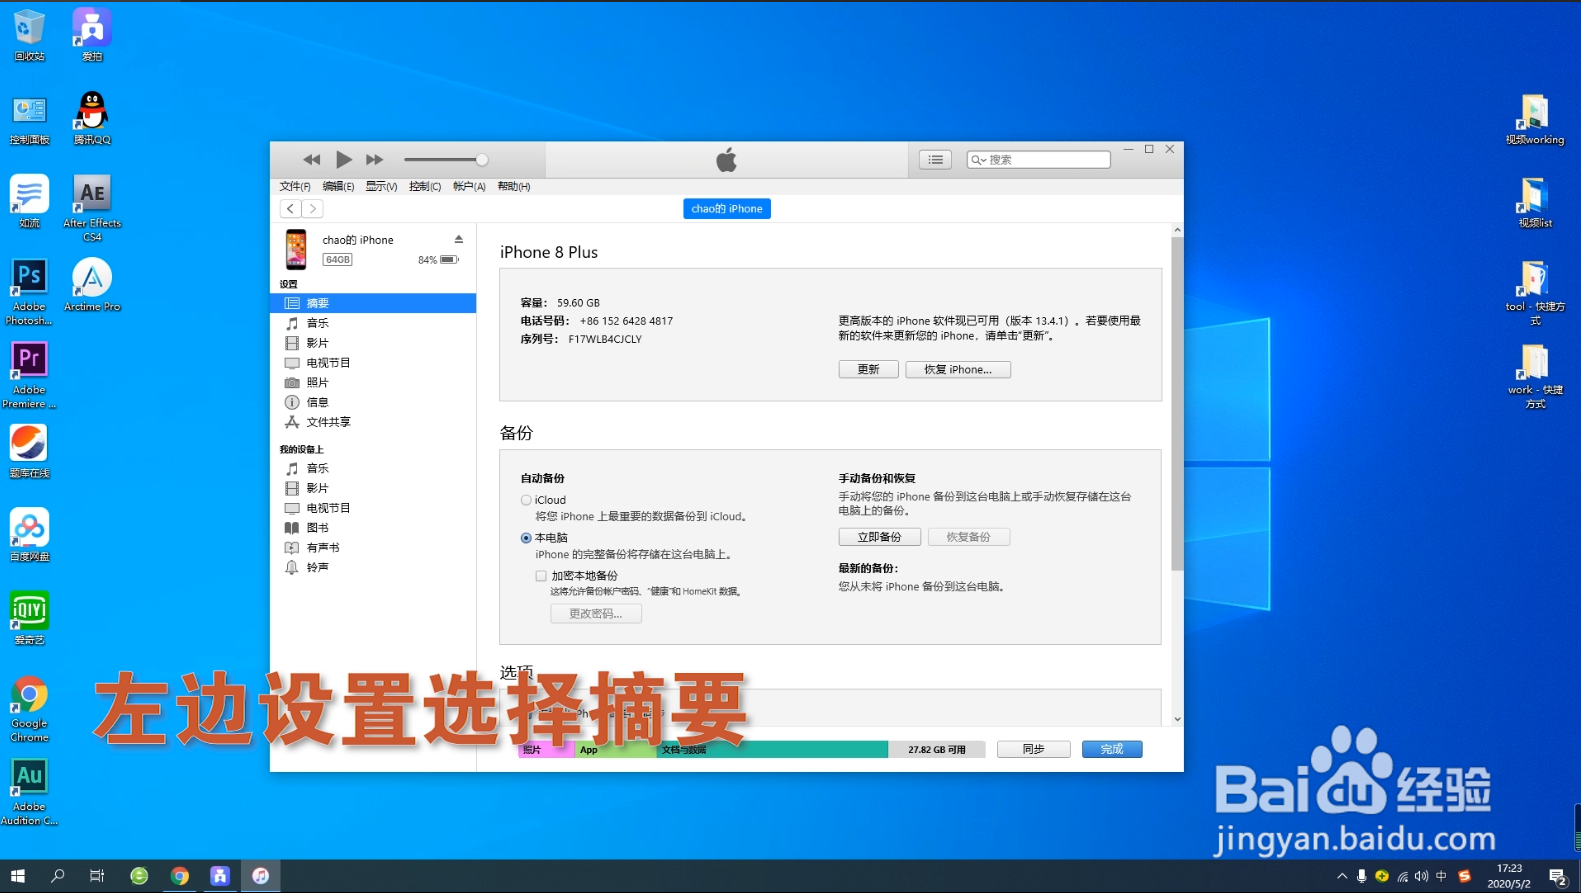Click the 立即备份 button
The image size is (1581, 893).
(x=880, y=537)
